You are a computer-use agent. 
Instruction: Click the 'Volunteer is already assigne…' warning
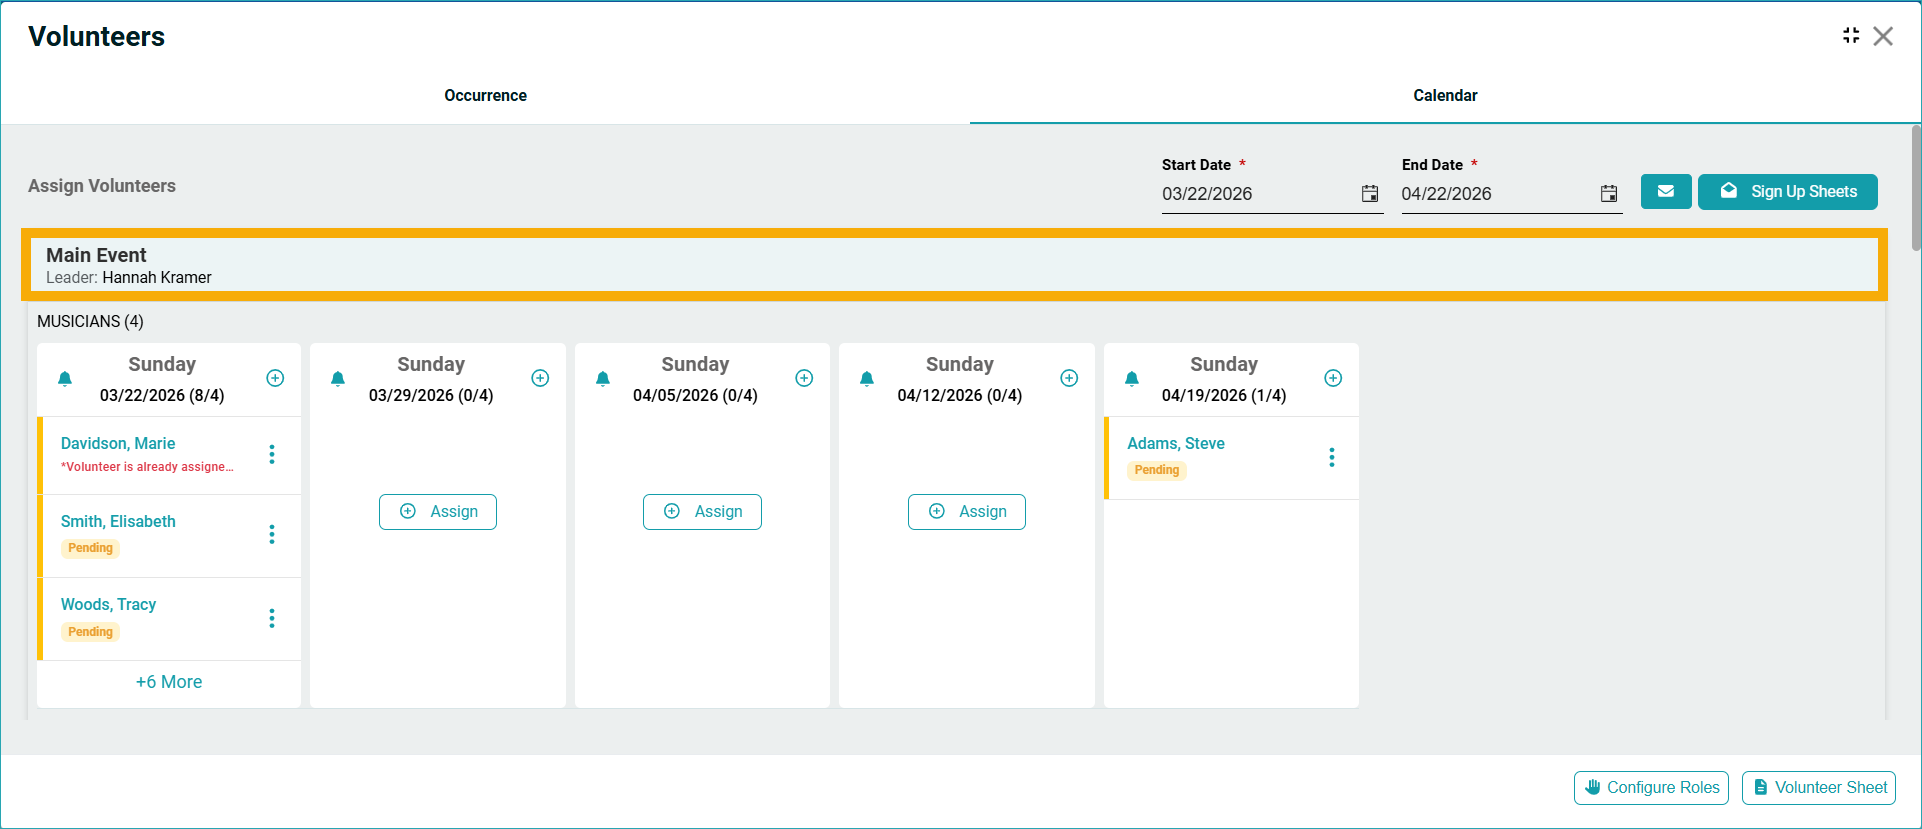147,467
